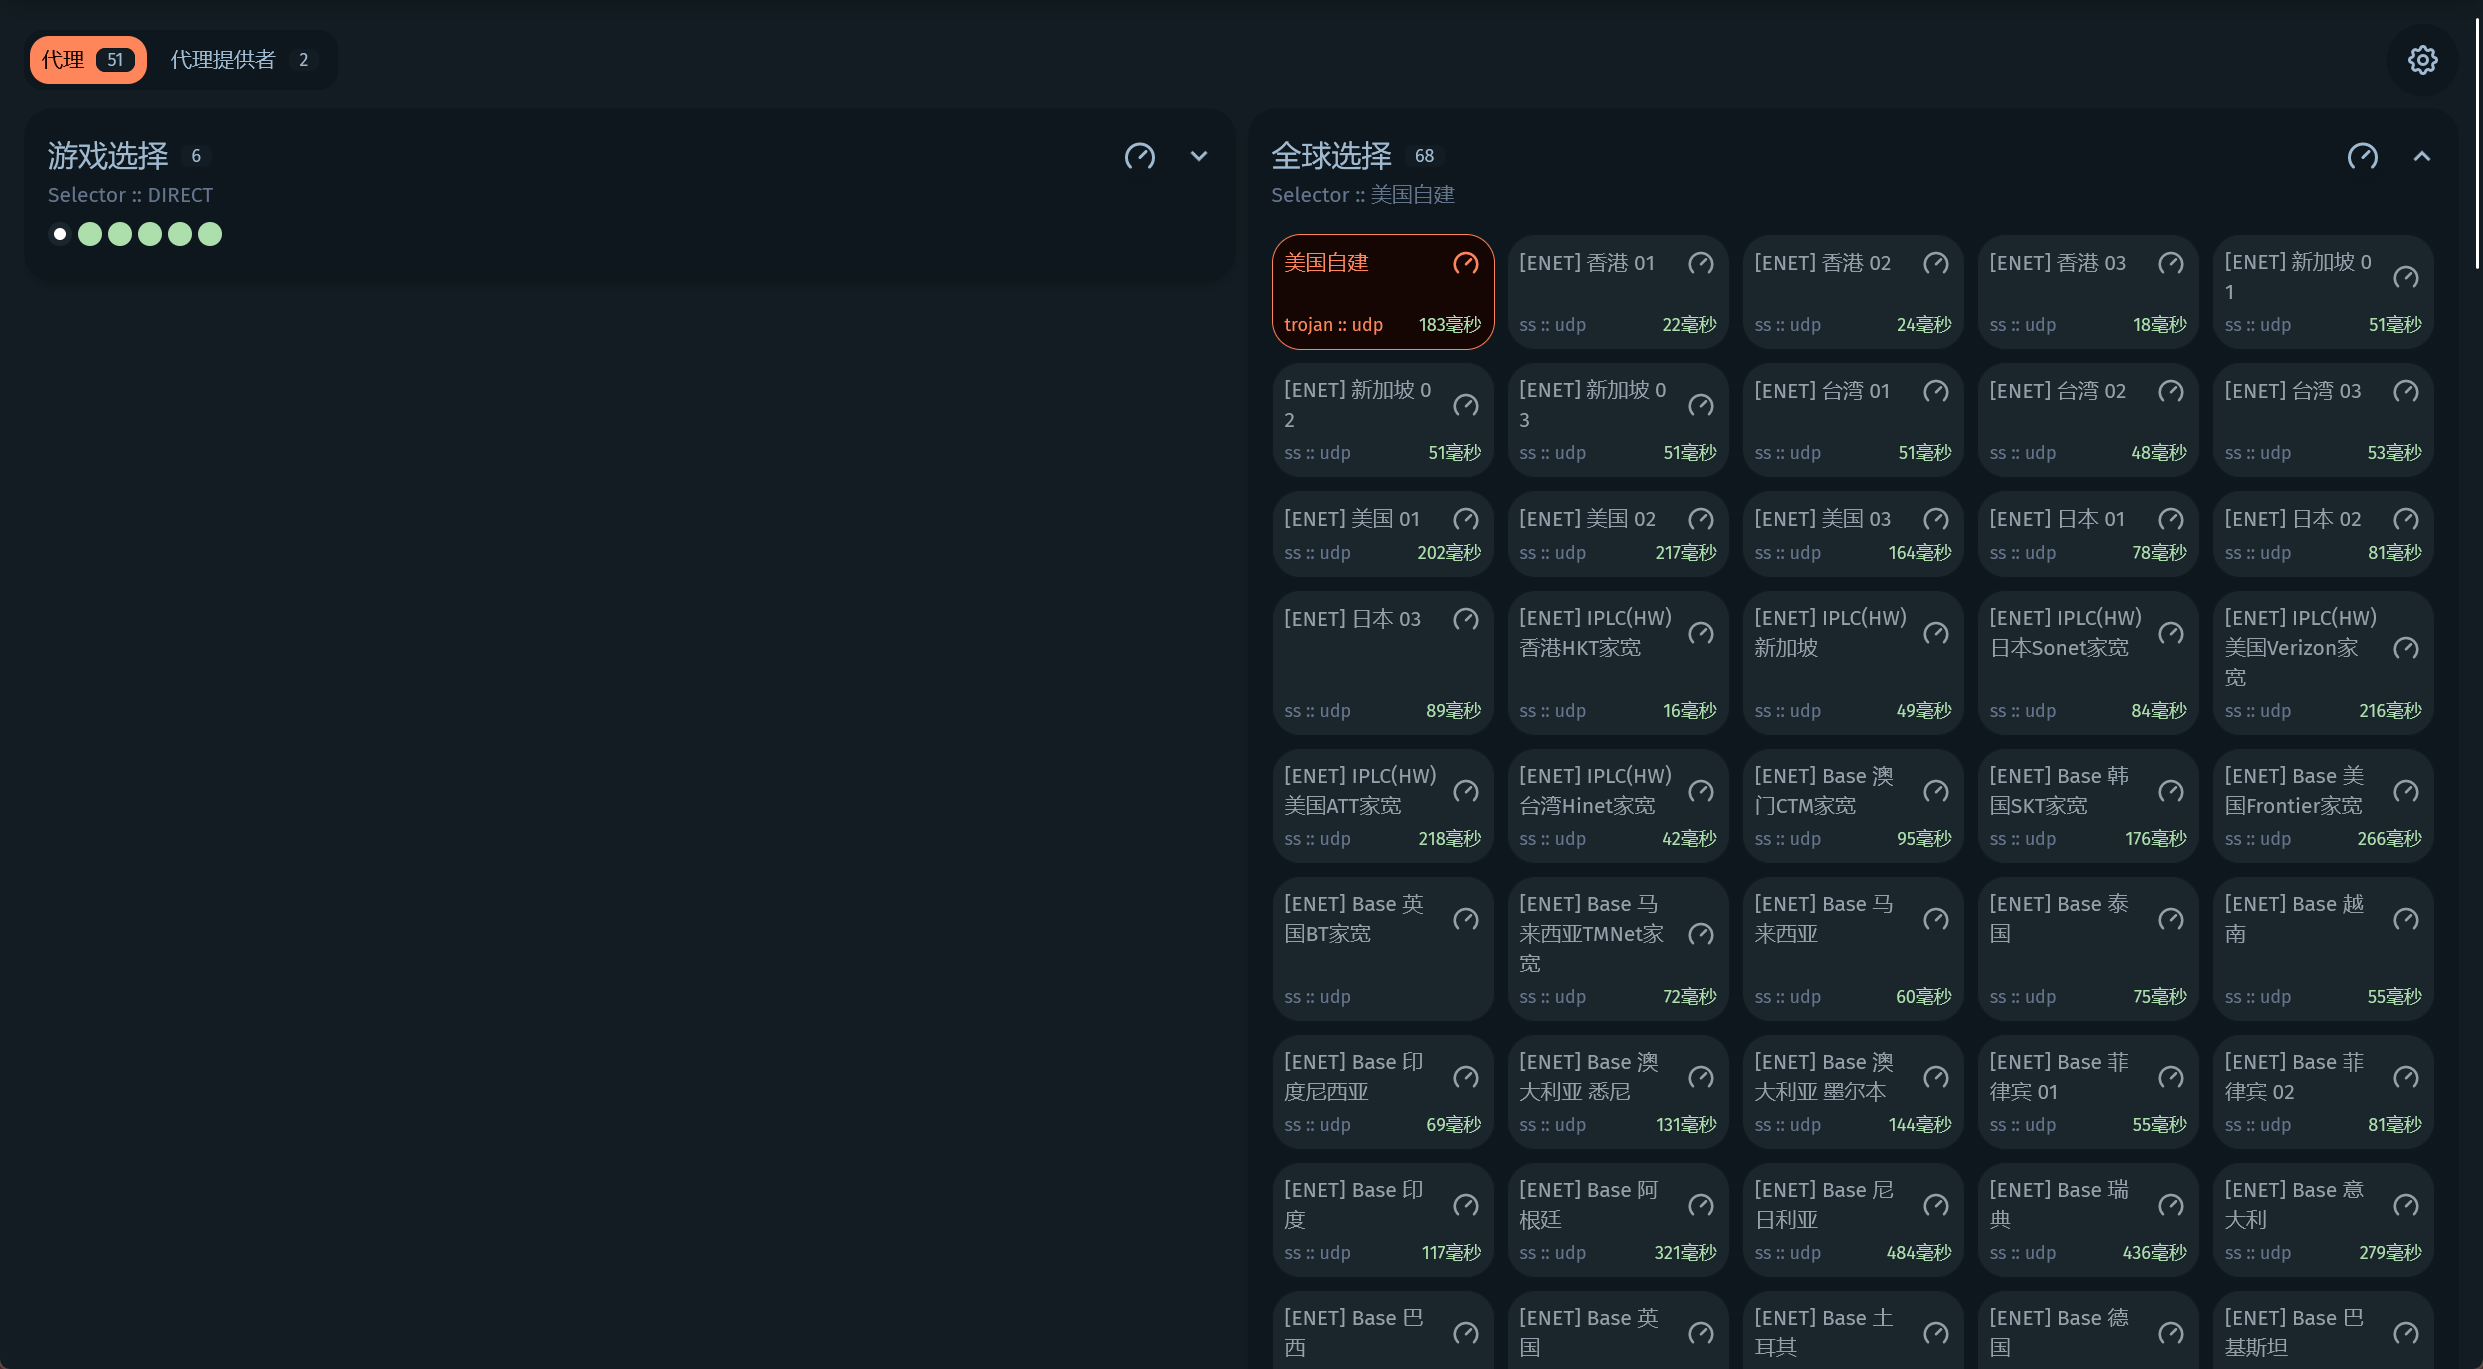Viewport: 2483px width, 1369px height.
Task: Test latency of [ENET] Base 瑞典
Action: coord(2170,1205)
